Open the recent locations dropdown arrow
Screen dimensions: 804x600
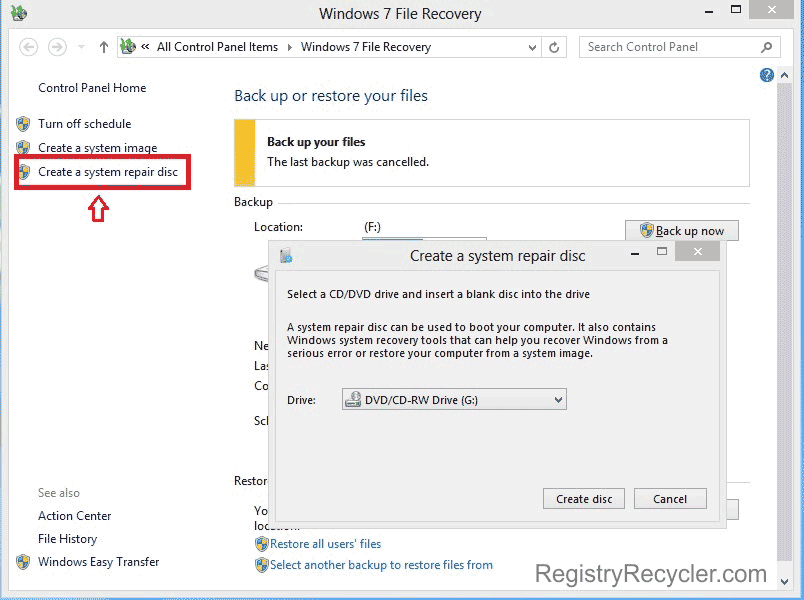tap(81, 47)
